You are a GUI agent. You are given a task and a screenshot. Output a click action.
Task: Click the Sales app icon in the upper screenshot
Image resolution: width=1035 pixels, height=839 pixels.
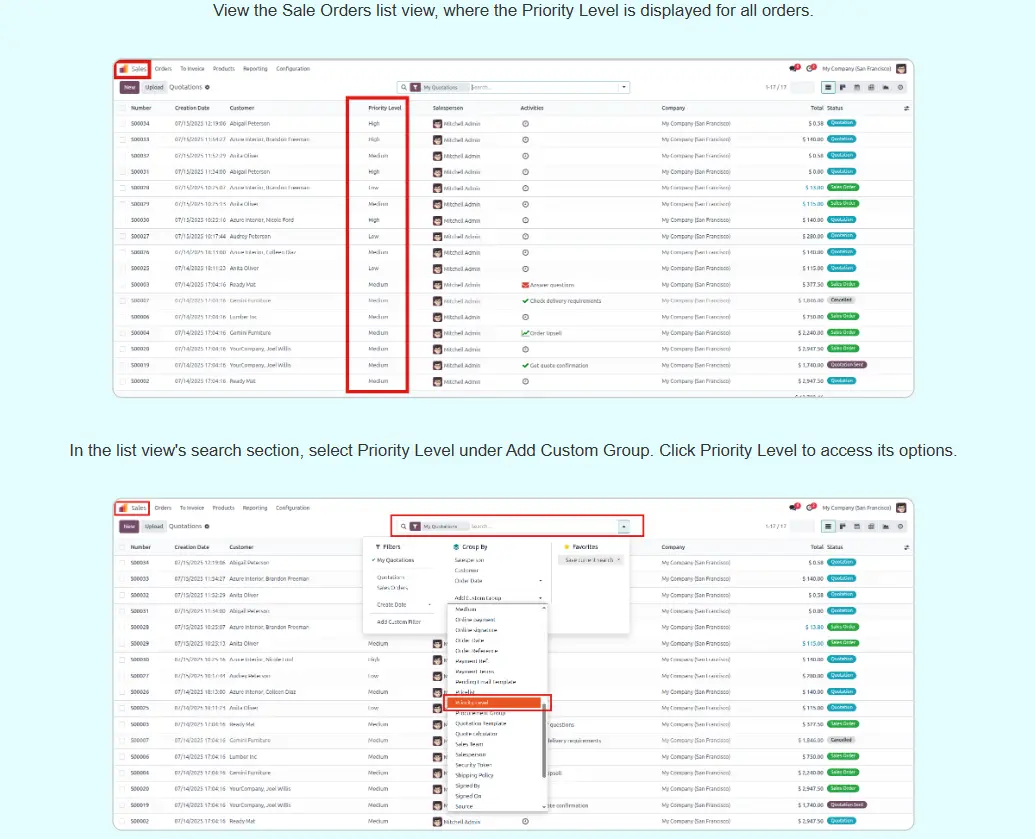(123, 69)
